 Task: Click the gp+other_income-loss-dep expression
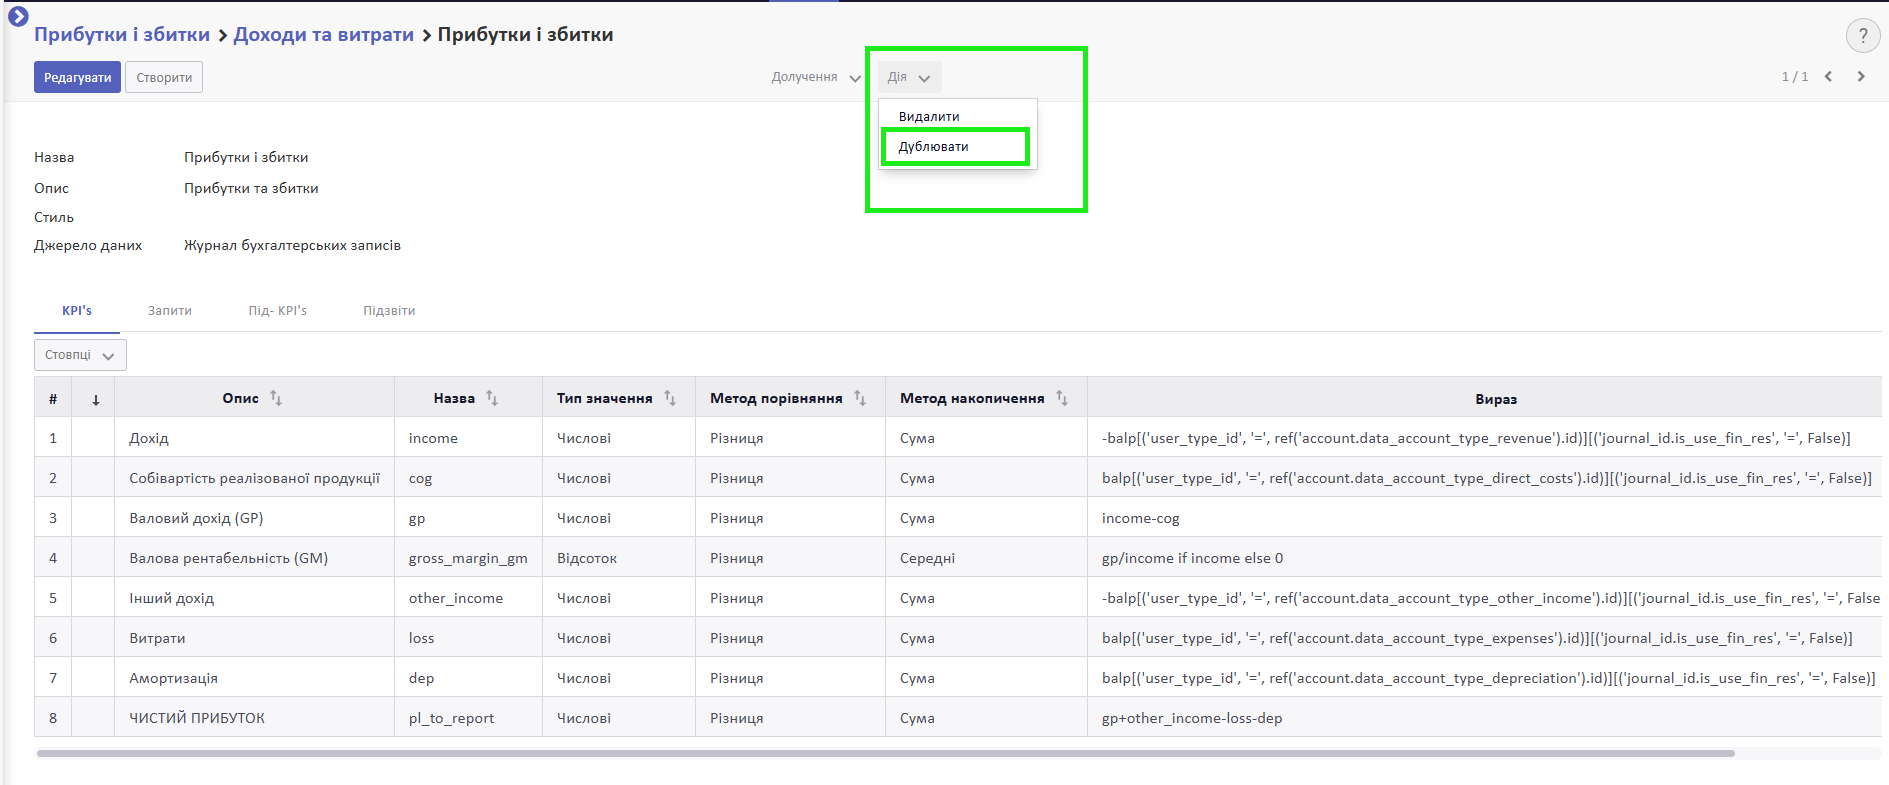[x=1484, y=718]
